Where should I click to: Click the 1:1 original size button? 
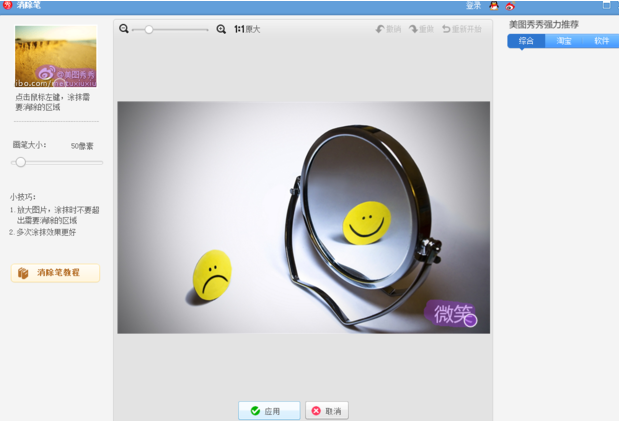[x=246, y=29]
